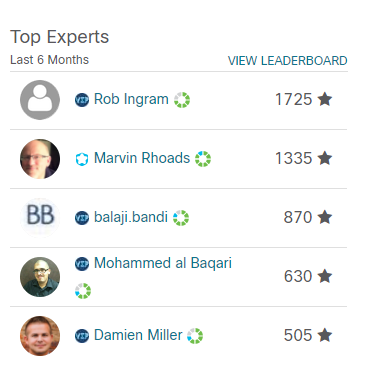Click Mohammed al Baqari's VIP badge icon
This screenshot has width=379, height=386.
click(x=82, y=264)
